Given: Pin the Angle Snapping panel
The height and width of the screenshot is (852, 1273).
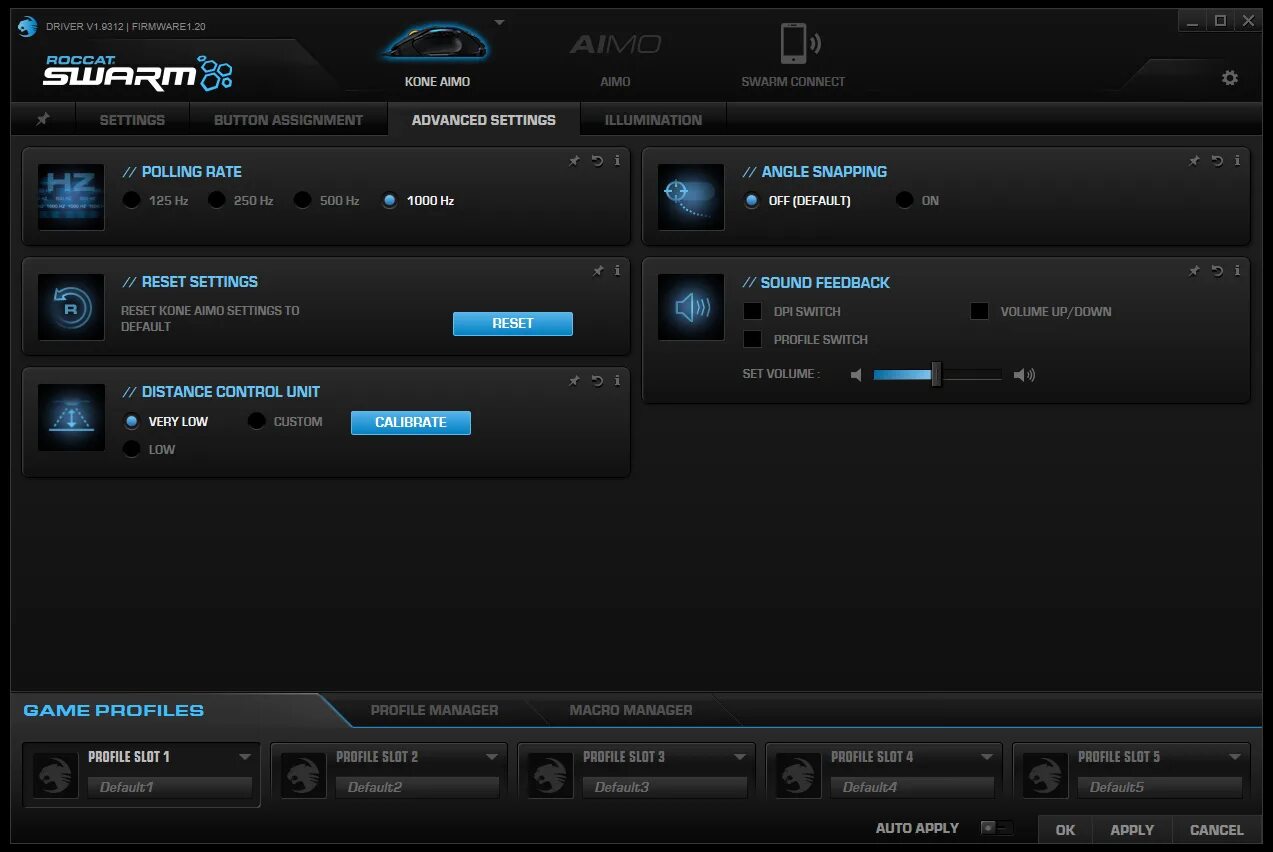Looking at the screenshot, I should point(1195,161).
